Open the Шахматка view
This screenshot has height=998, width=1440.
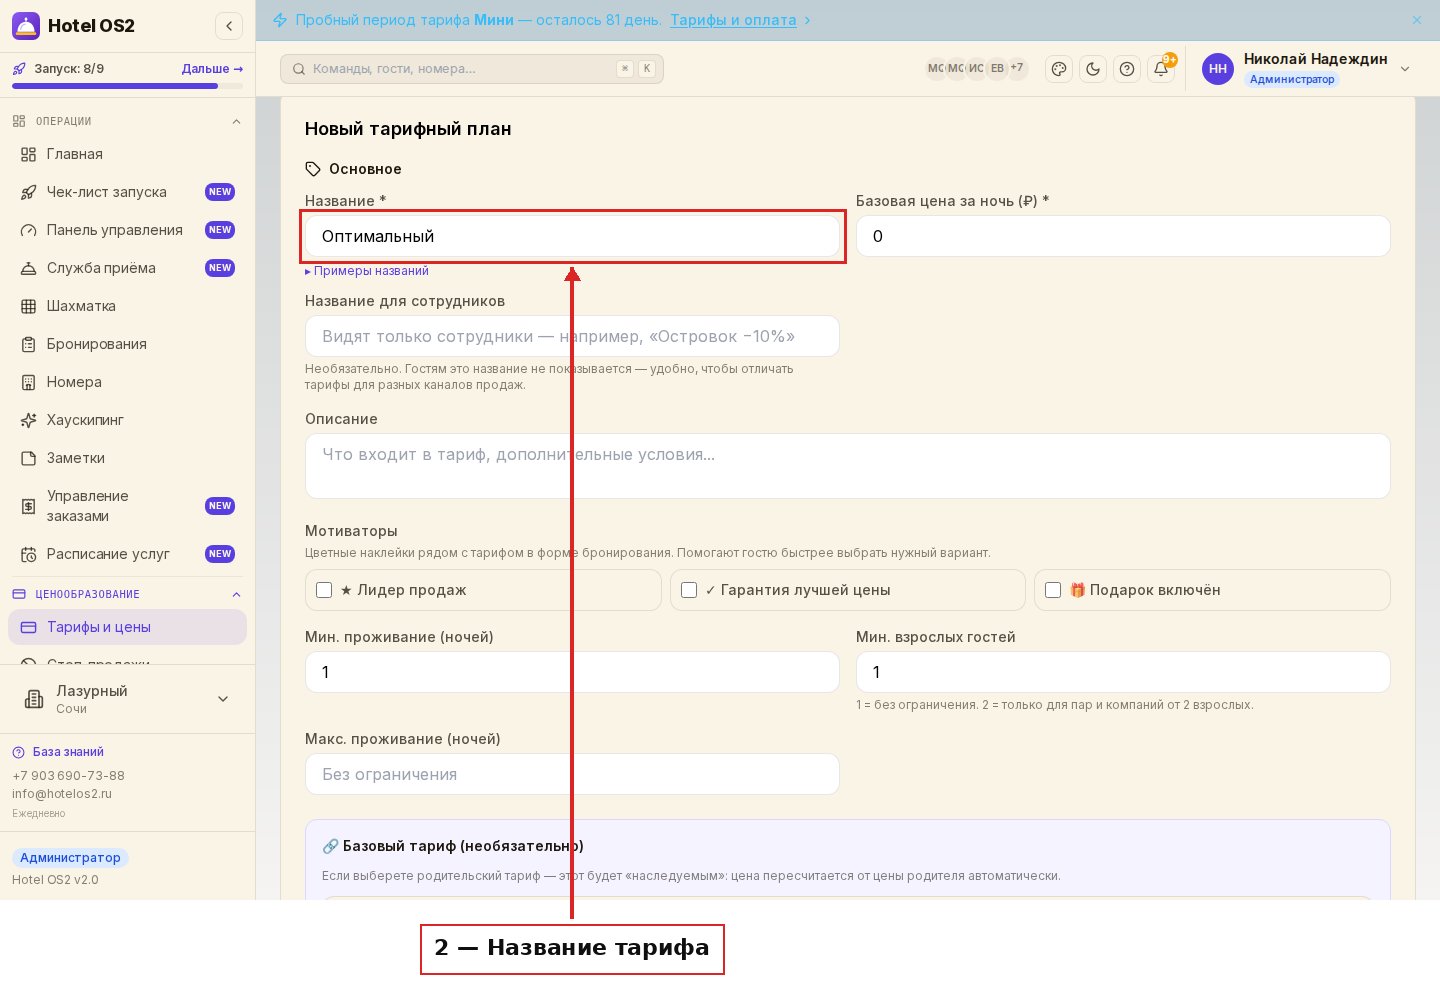pos(127,306)
